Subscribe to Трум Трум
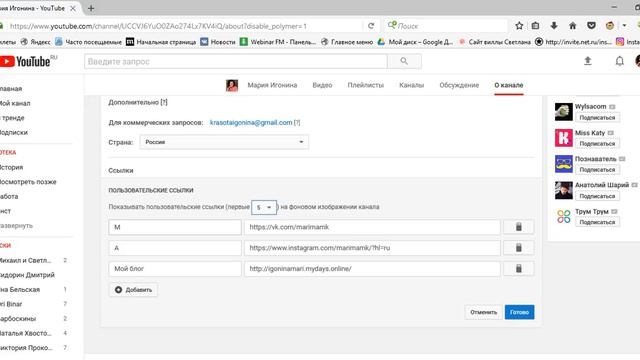This screenshot has width=640, height=360. click(597, 222)
